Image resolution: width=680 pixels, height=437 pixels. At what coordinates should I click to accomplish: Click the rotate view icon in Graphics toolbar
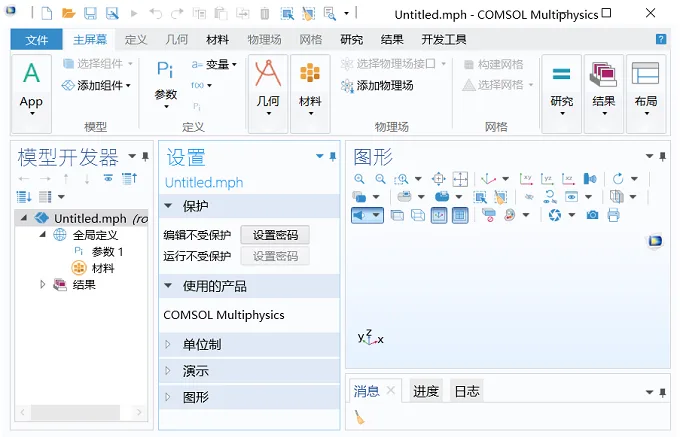tap(618, 179)
